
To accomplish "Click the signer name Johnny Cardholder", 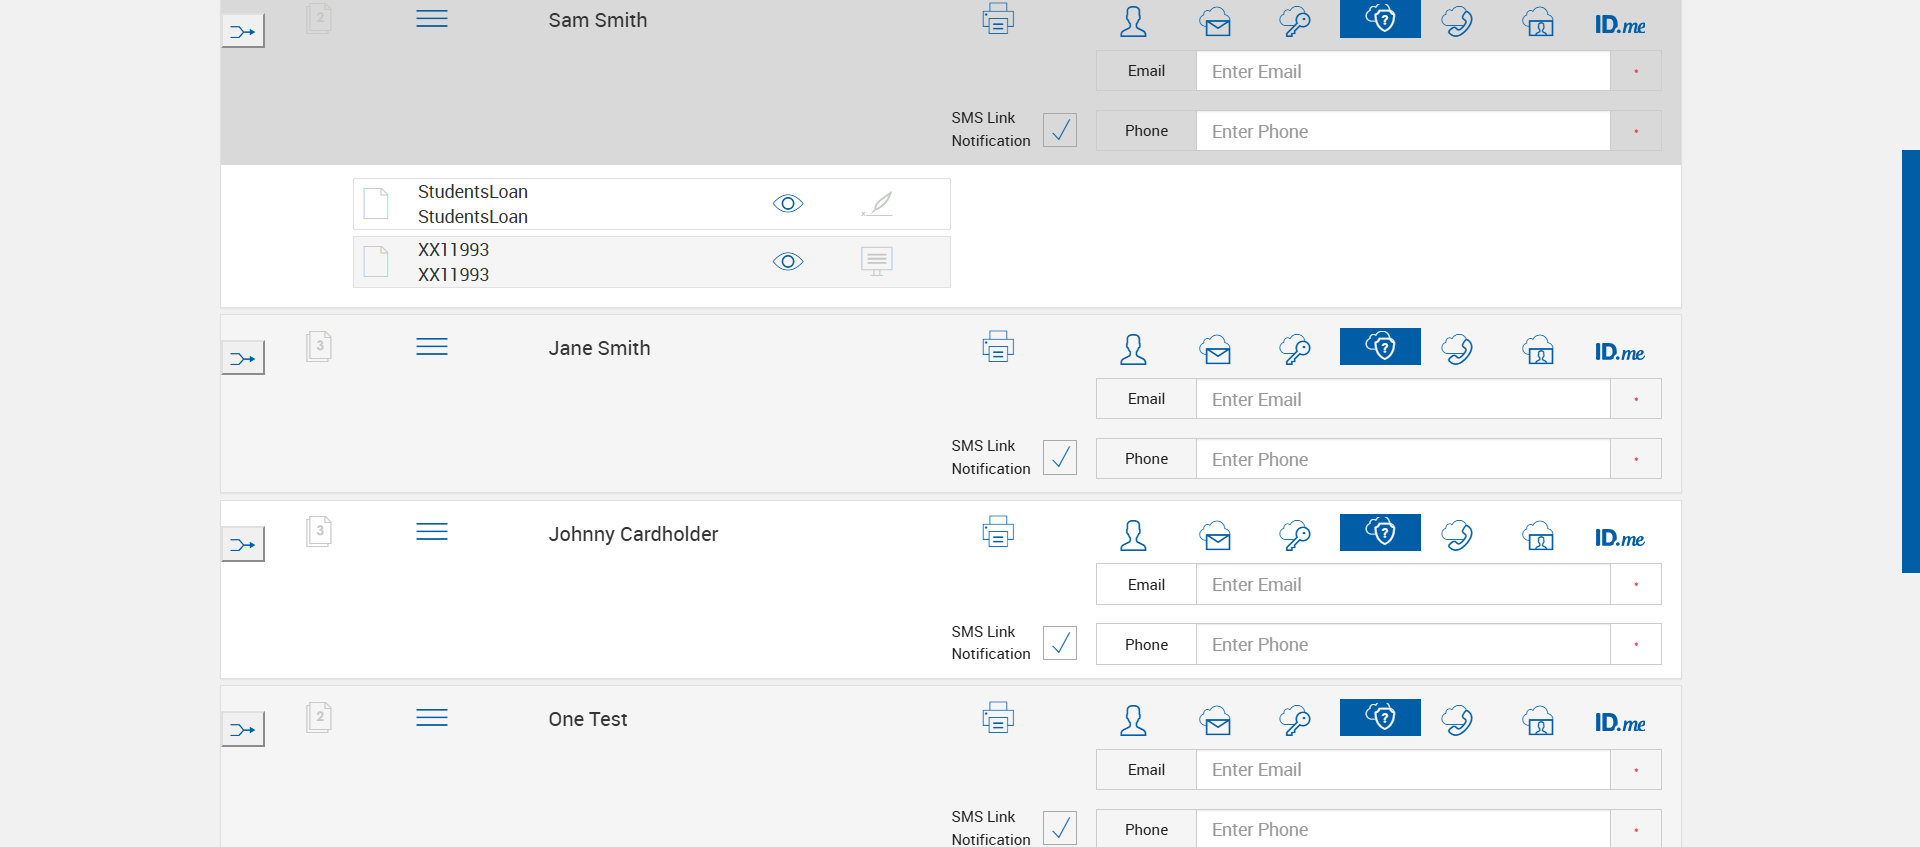I will [x=633, y=534].
